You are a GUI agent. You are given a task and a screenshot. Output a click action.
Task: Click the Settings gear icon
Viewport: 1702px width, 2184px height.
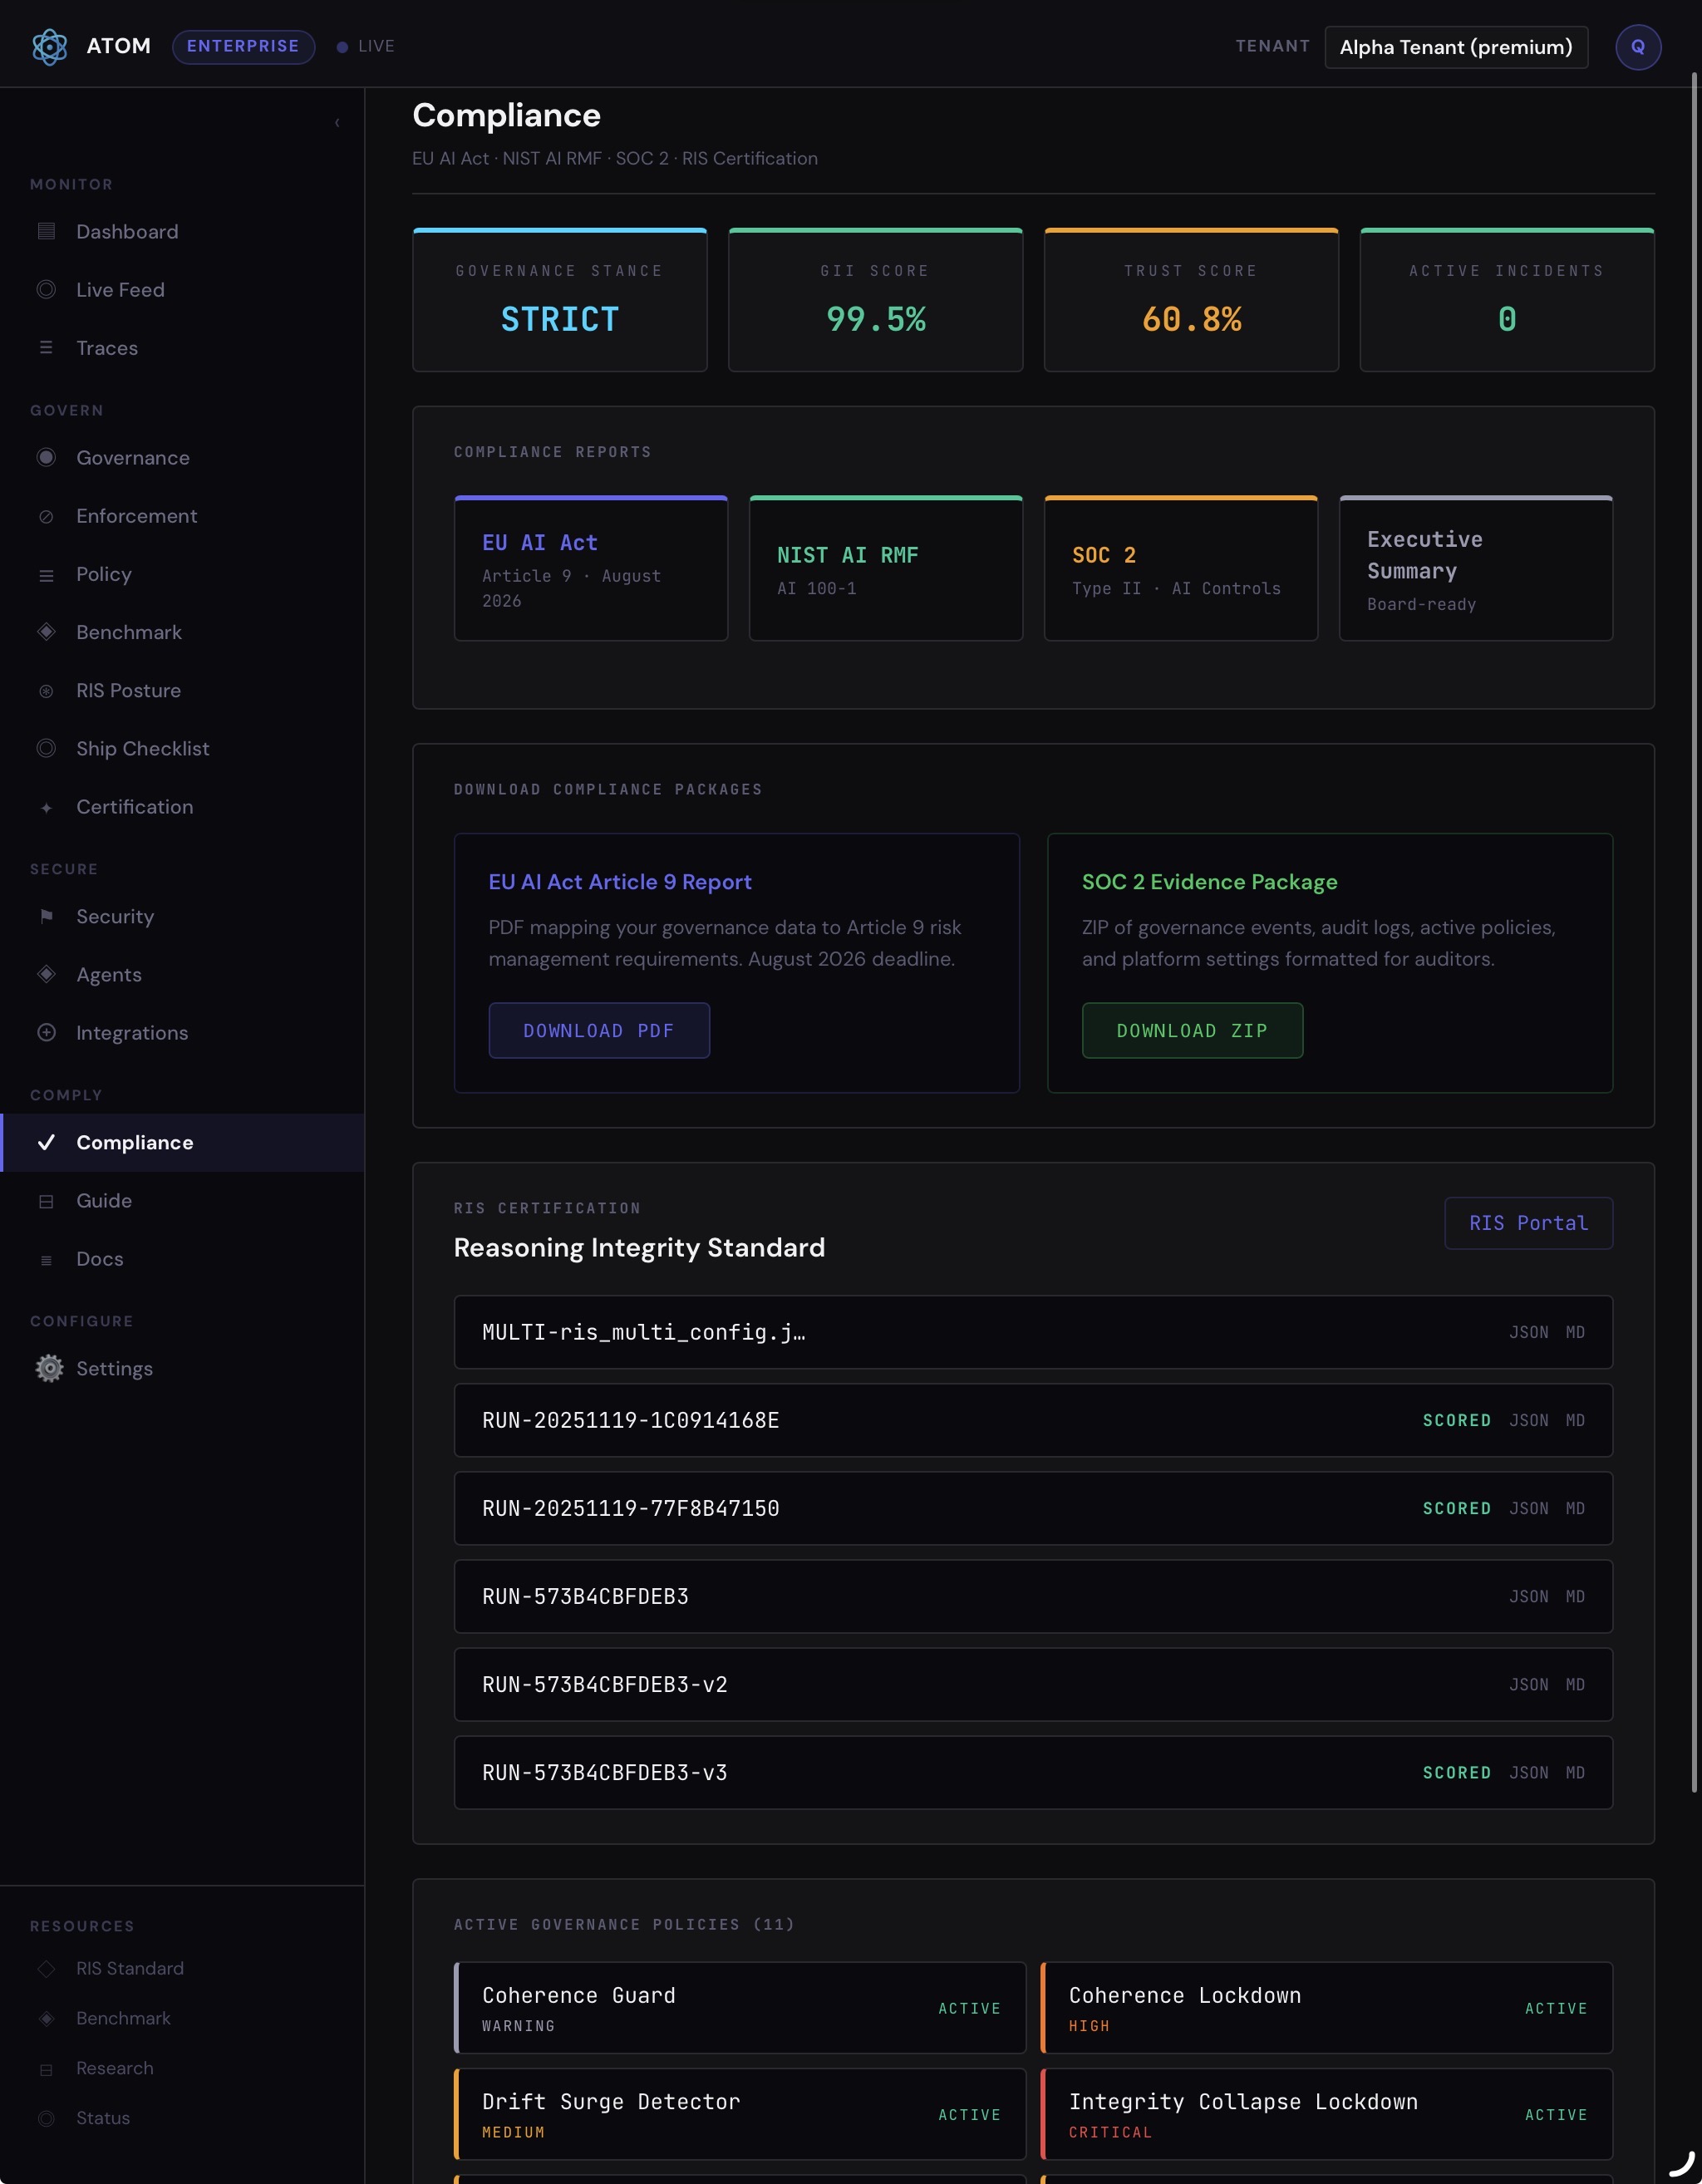[x=49, y=1368]
